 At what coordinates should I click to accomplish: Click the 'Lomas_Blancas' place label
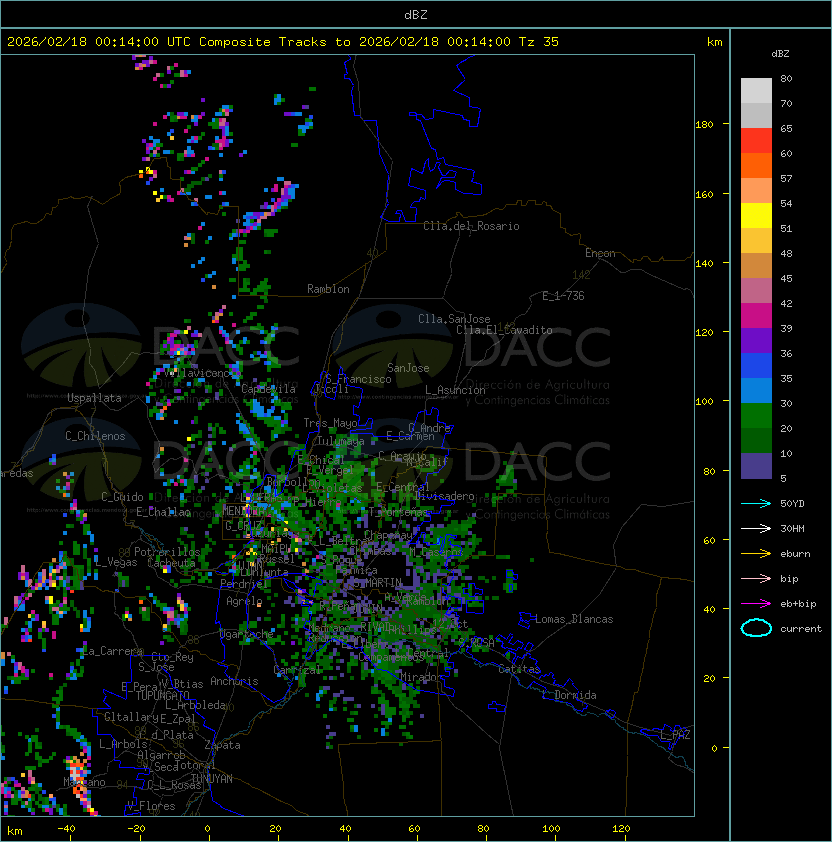[574, 619]
